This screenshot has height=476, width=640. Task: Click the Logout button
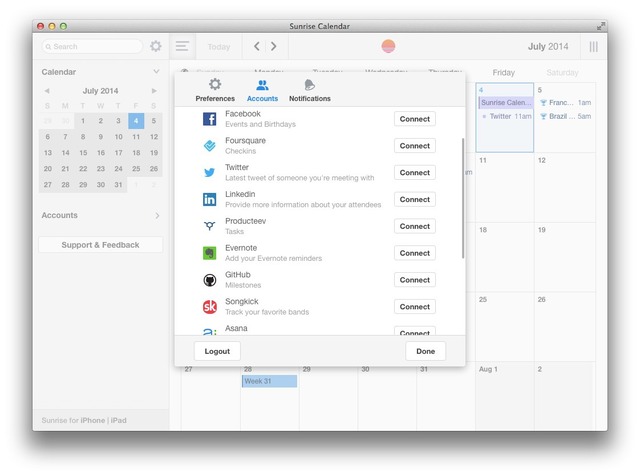pos(217,351)
